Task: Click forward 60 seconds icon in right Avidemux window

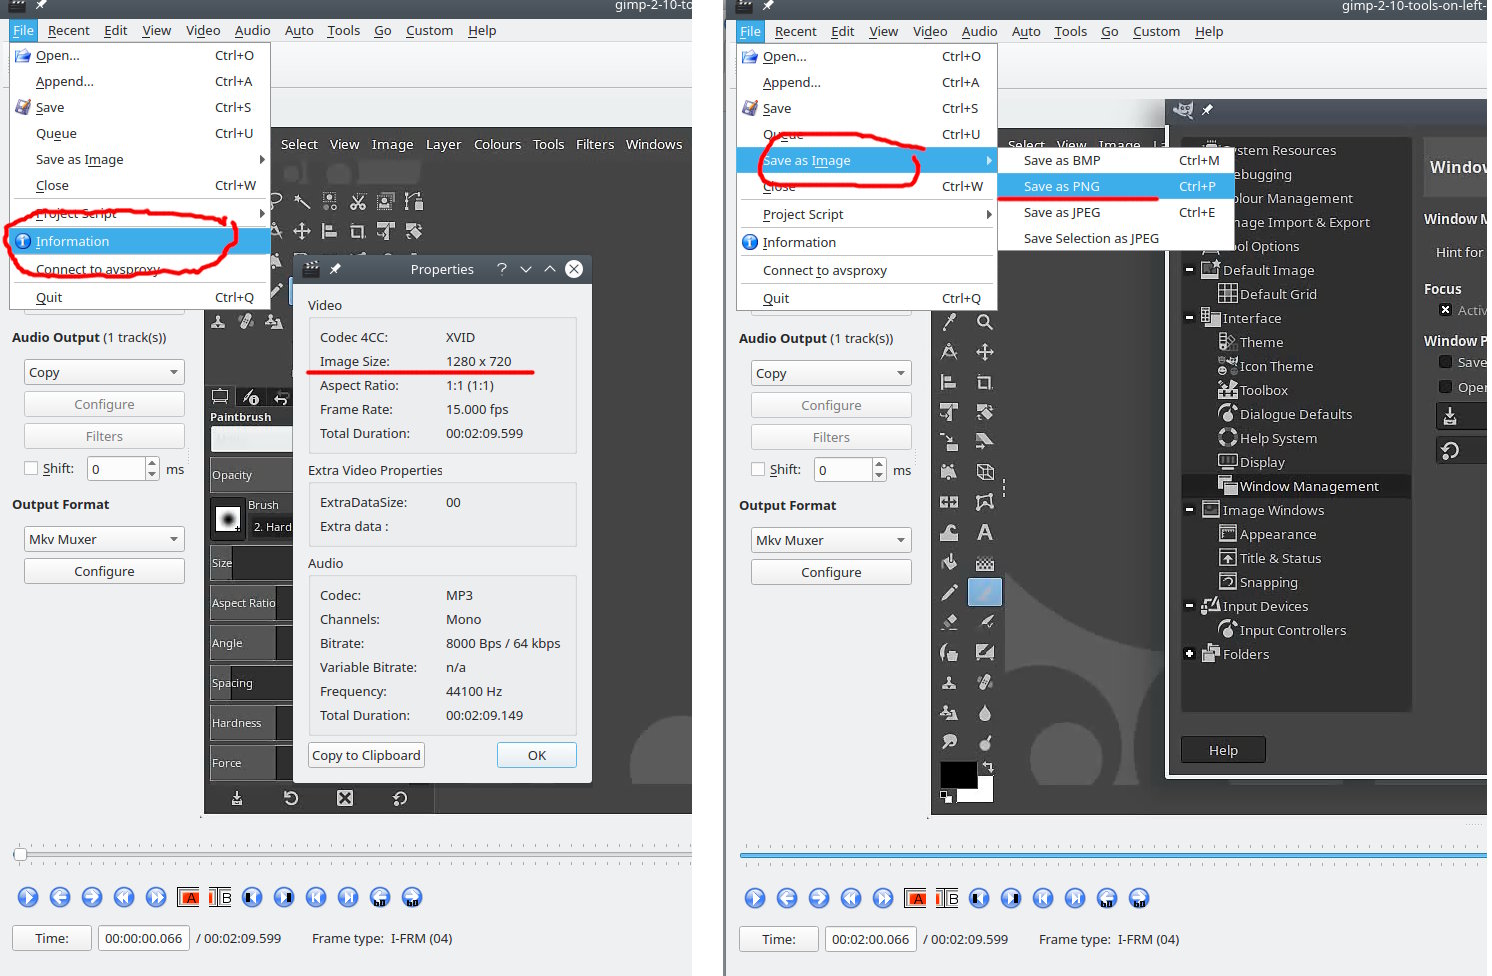Action: point(1139,898)
